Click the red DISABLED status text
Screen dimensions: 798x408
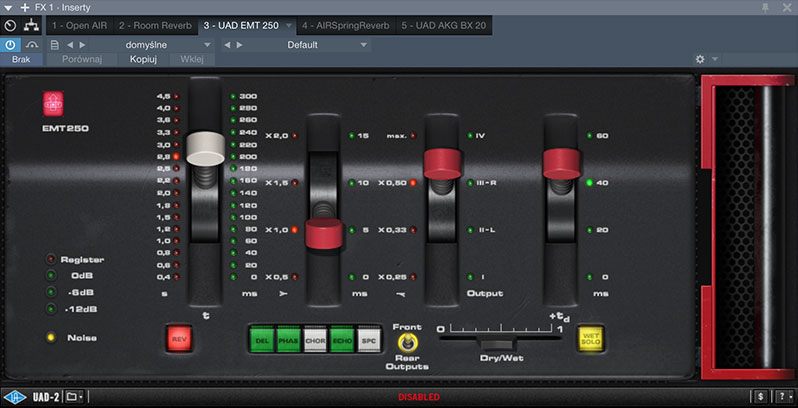click(x=419, y=397)
